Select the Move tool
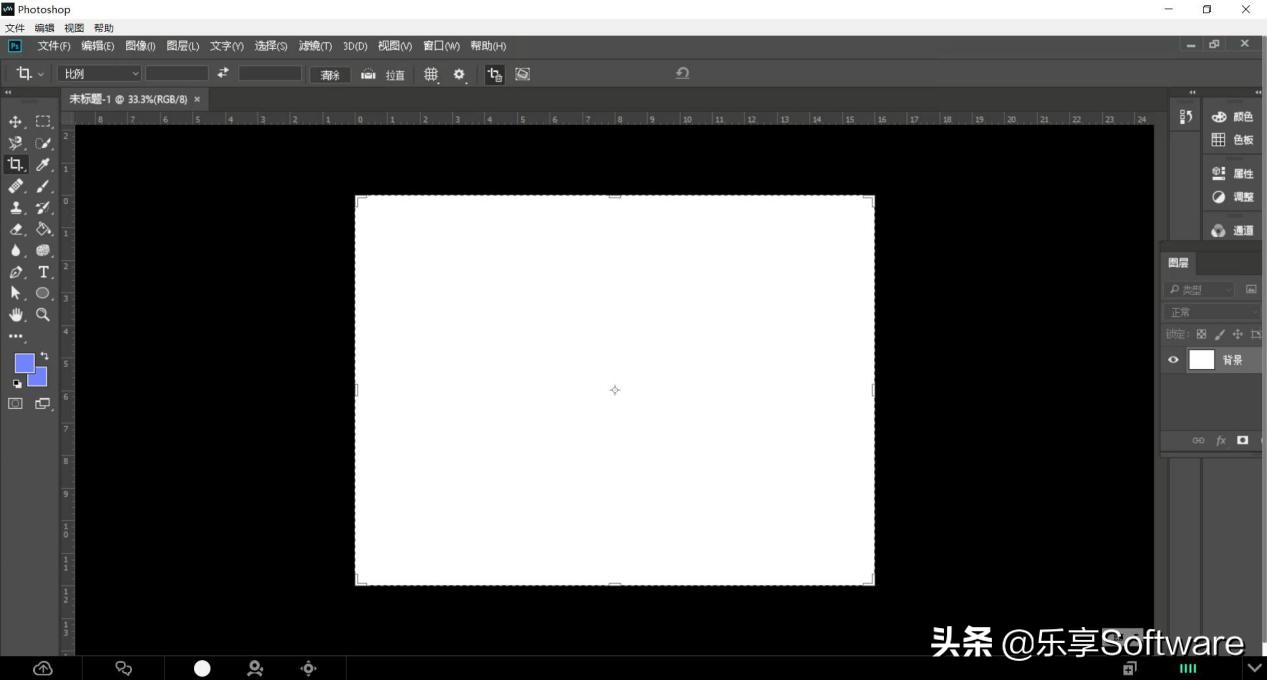The image size is (1267, 680). coord(15,121)
